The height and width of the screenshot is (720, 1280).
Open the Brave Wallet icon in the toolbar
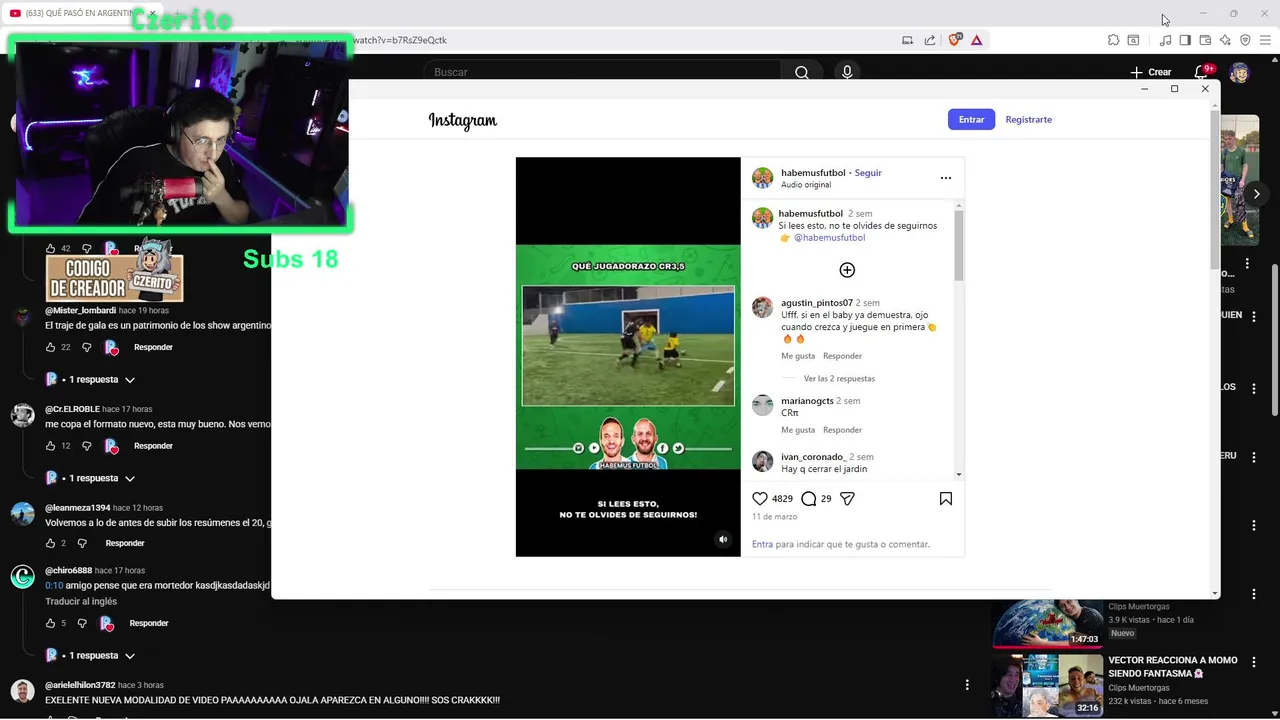(1205, 40)
